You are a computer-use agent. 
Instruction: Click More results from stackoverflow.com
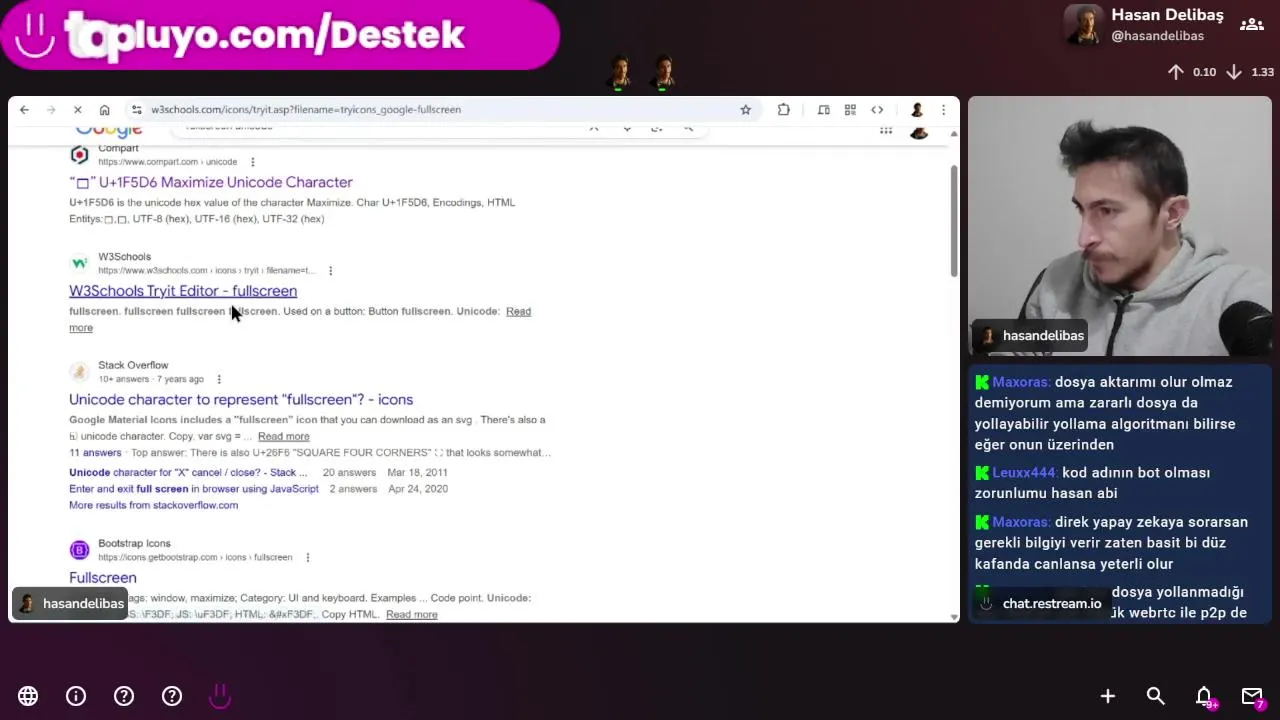tap(153, 505)
